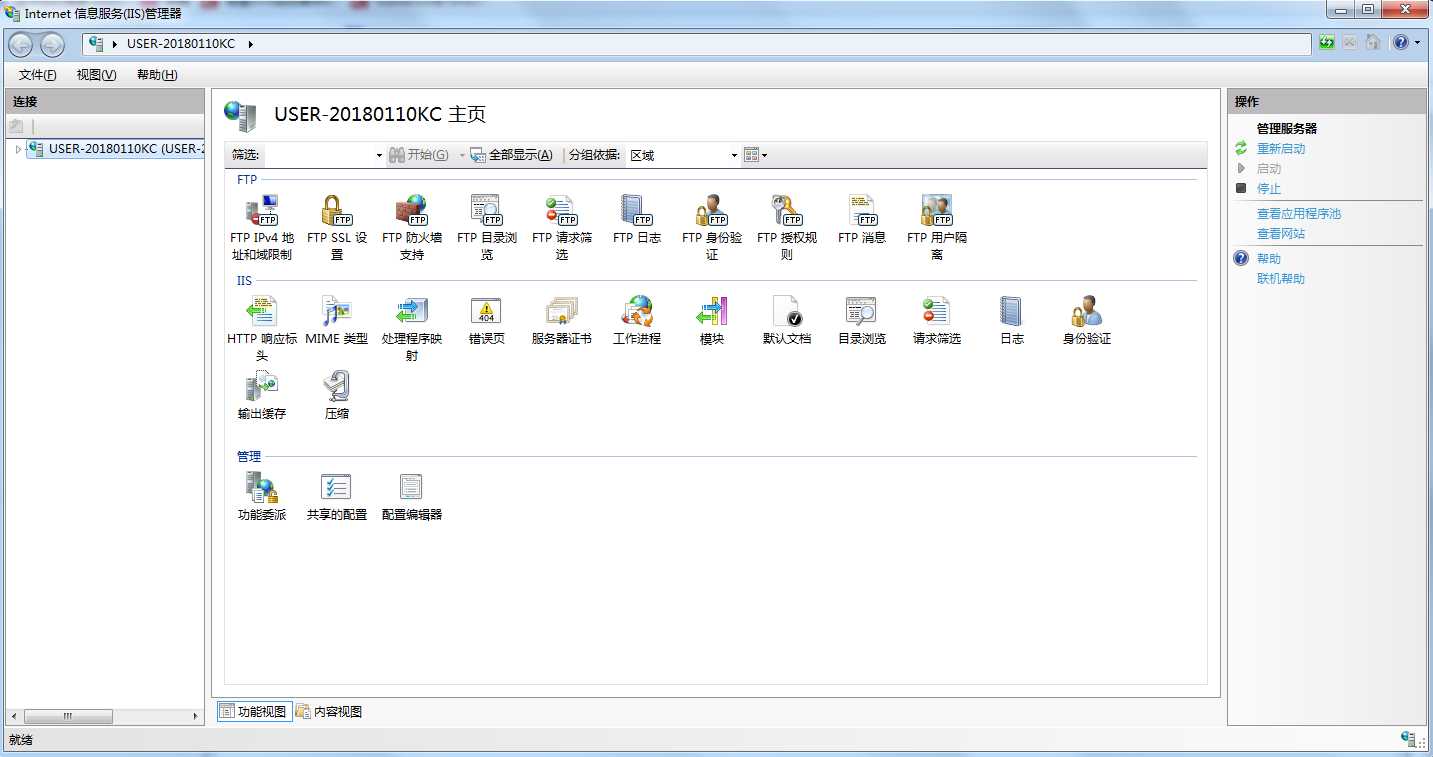The image size is (1433, 757).
Task: Expand address bar arrow after USER-20180110KC
Action: [250, 44]
